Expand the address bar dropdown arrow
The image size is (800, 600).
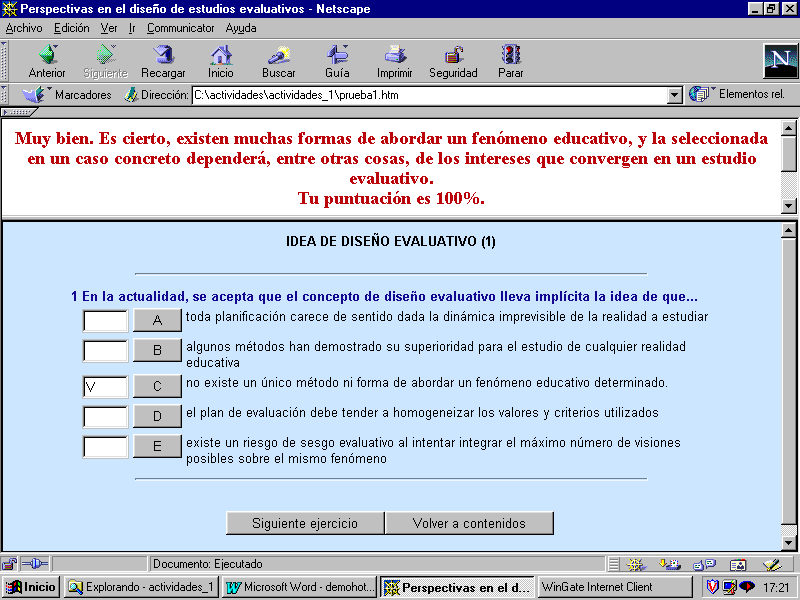(674, 95)
